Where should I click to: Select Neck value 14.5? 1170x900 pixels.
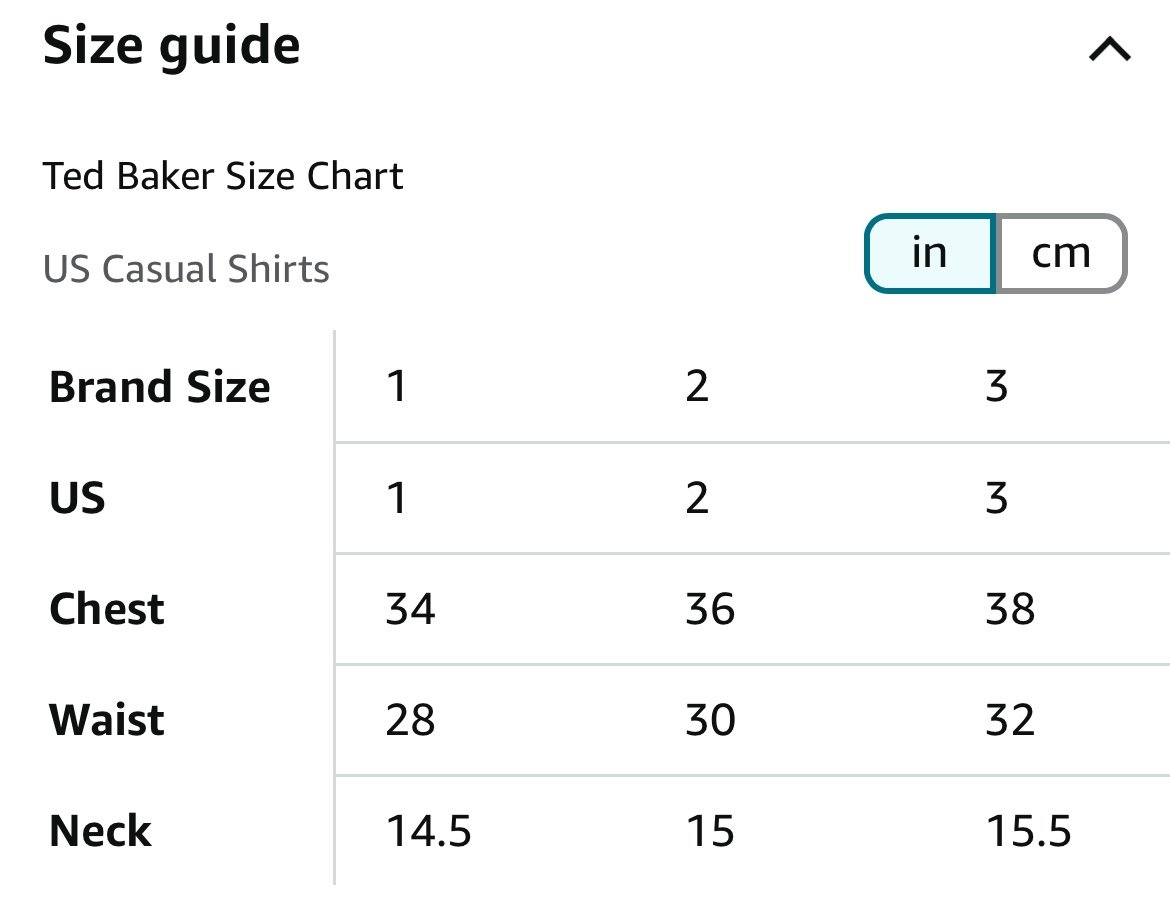tap(428, 831)
